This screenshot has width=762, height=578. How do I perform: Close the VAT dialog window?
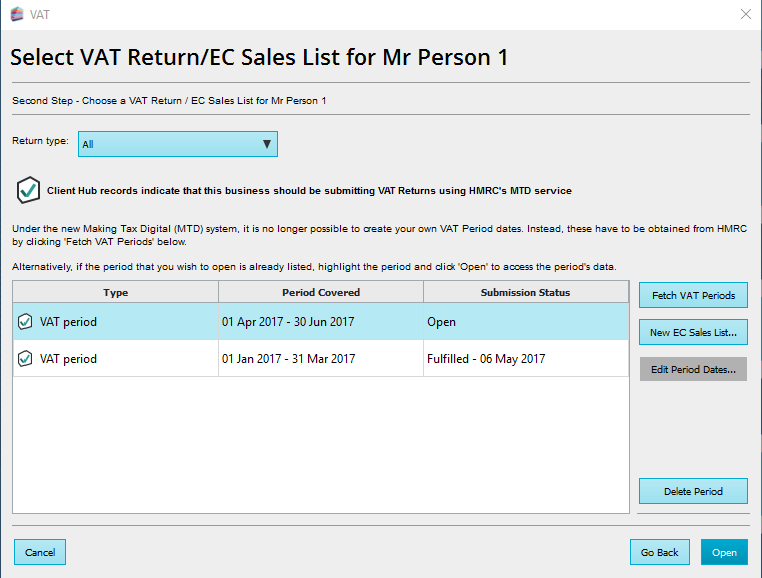point(745,14)
